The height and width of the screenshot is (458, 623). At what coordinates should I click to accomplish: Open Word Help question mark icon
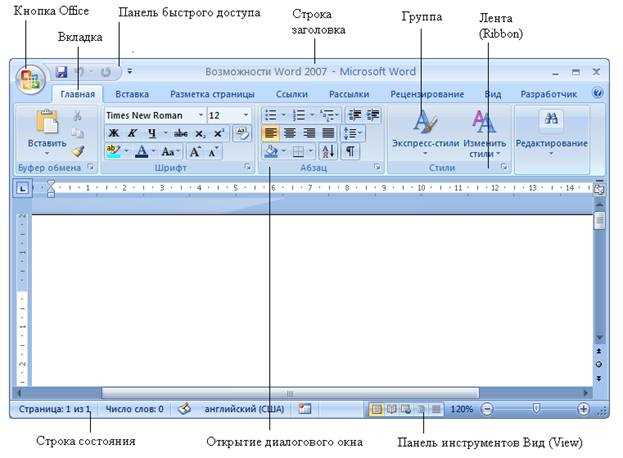[x=597, y=93]
